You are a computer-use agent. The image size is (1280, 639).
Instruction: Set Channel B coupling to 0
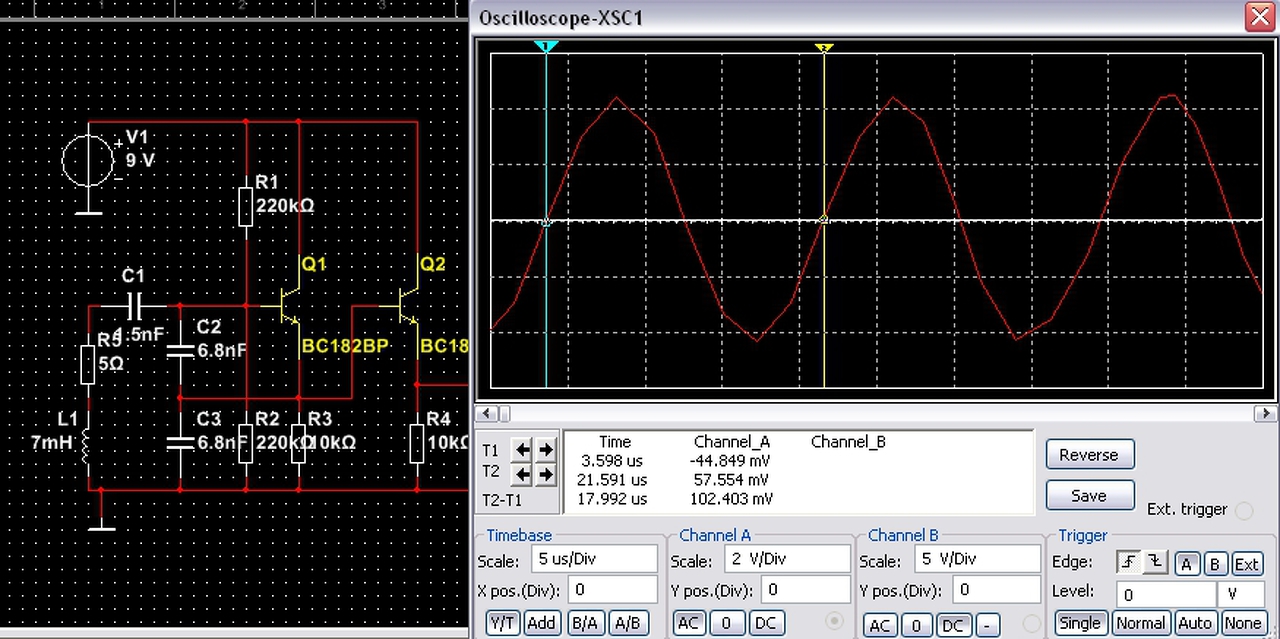pyautogui.click(x=916, y=625)
